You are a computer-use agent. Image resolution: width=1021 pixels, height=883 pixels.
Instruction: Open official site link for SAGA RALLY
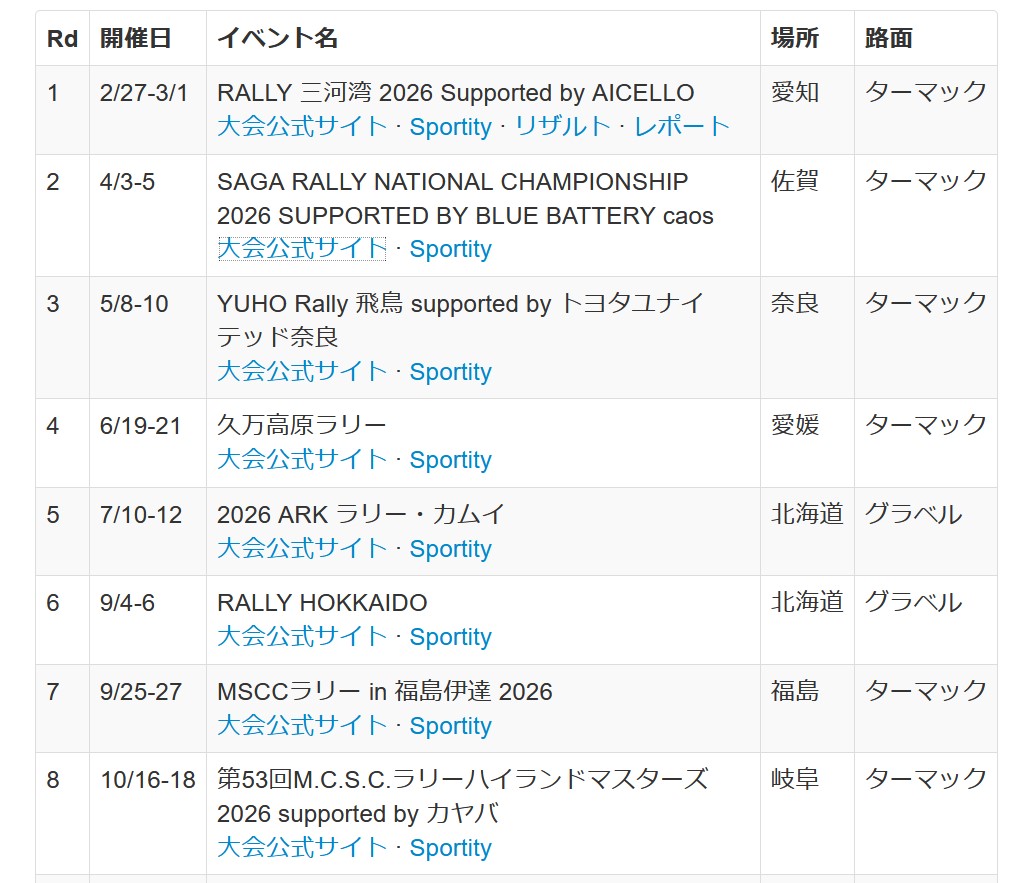coord(302,249)
